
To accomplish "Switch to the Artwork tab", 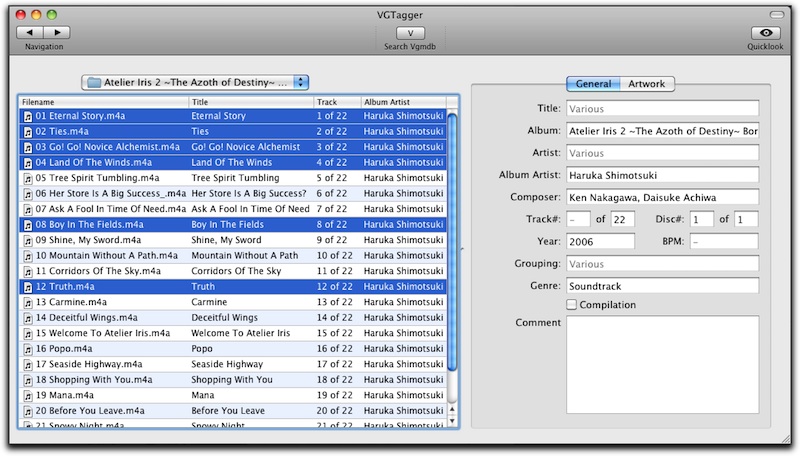I will (646, 84).
